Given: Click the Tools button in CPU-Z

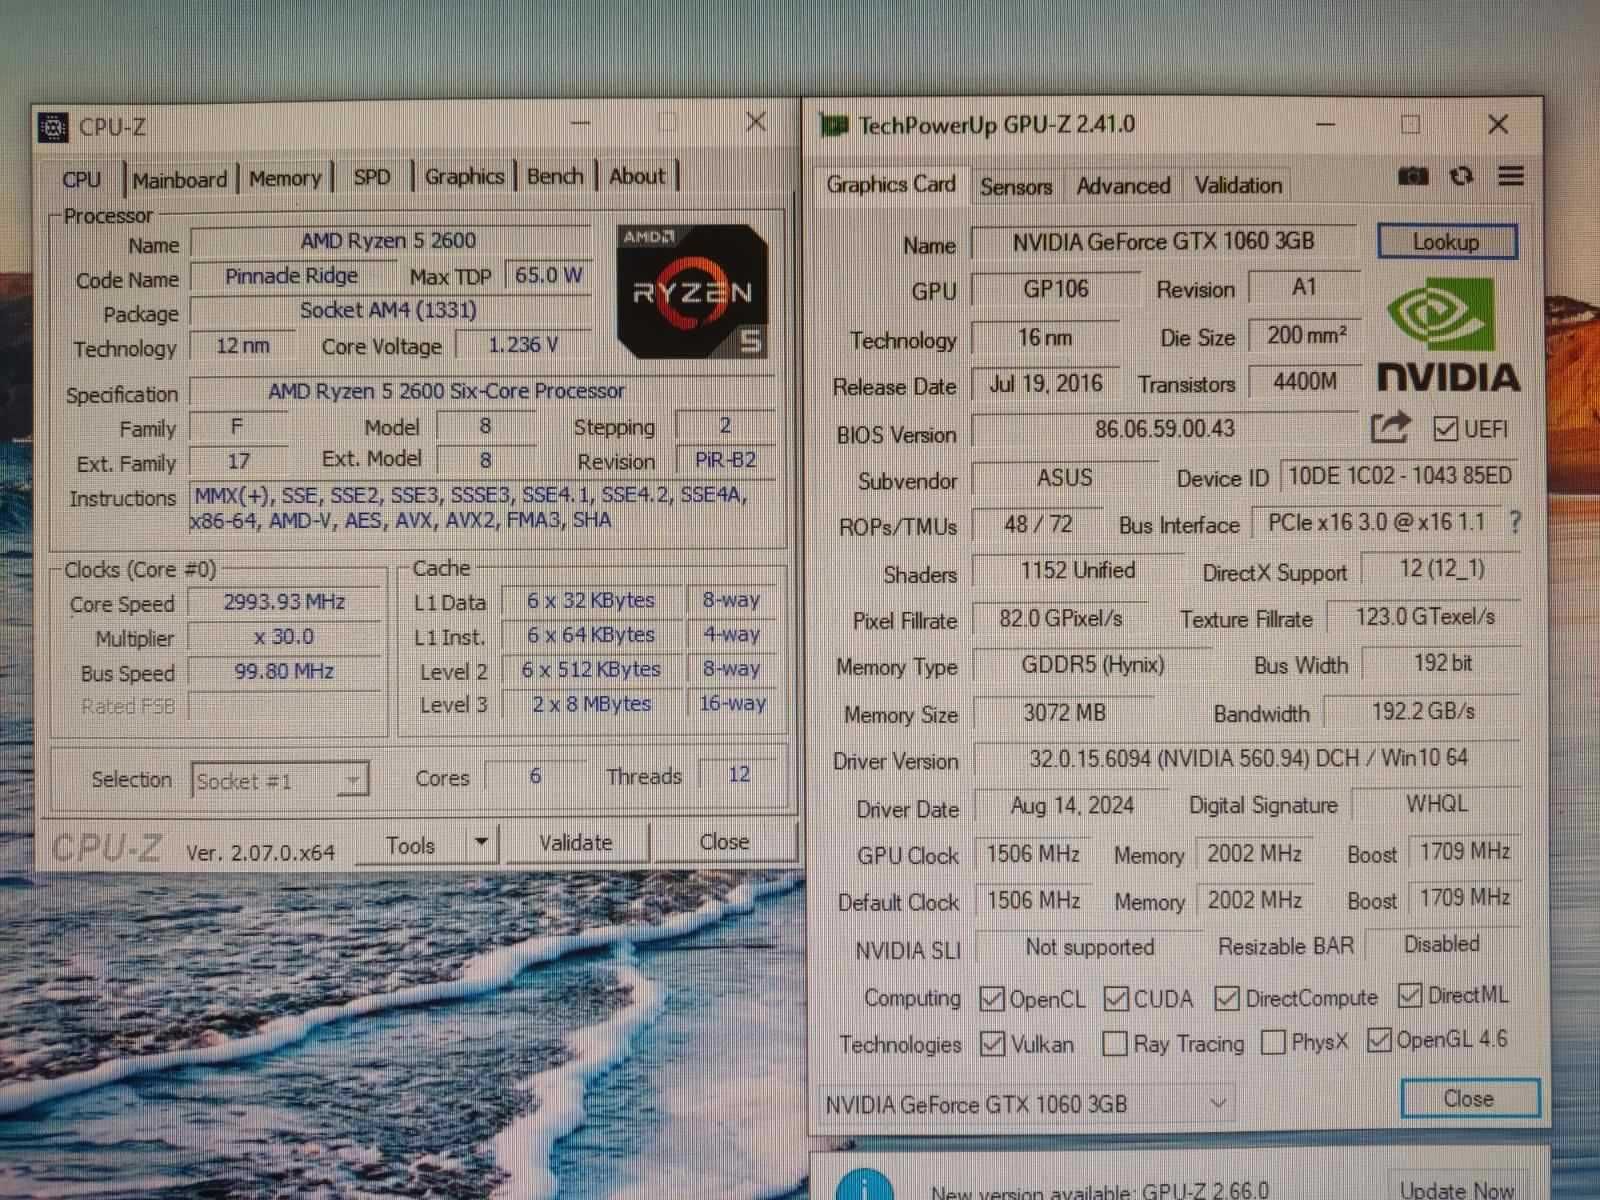Looking at the screenshot, I should [x=410, y=845].
